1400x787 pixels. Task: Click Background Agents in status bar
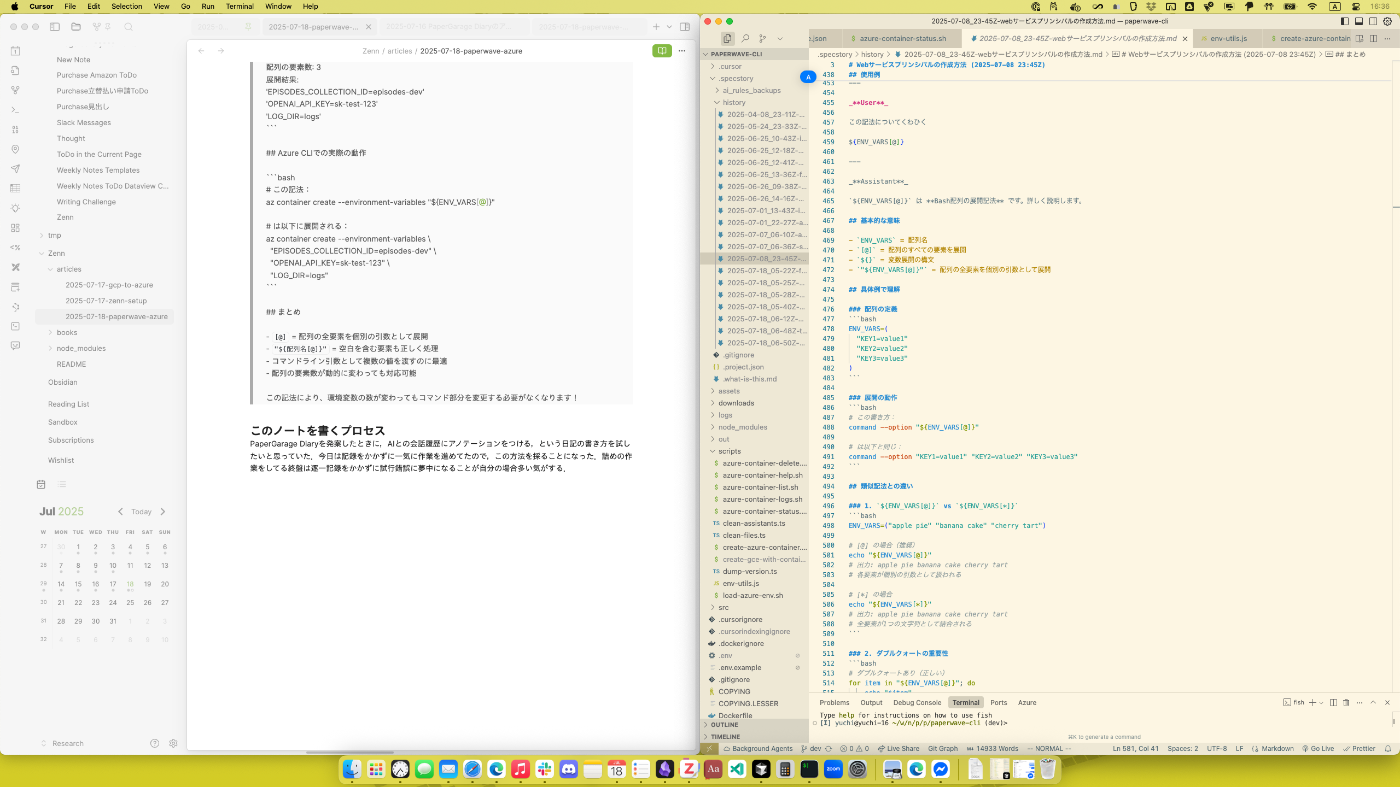[x=757, y=748]
